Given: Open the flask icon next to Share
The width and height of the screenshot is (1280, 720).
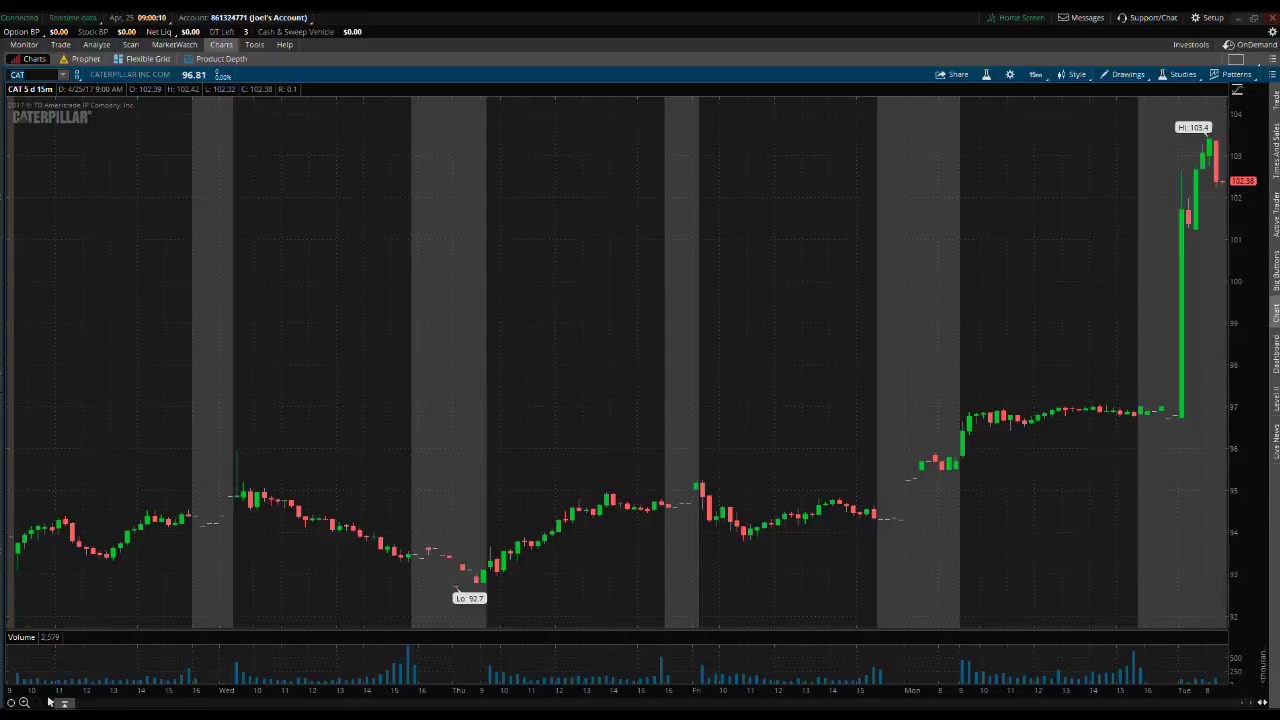Looking at the screenshot, I should coord(986,75).
